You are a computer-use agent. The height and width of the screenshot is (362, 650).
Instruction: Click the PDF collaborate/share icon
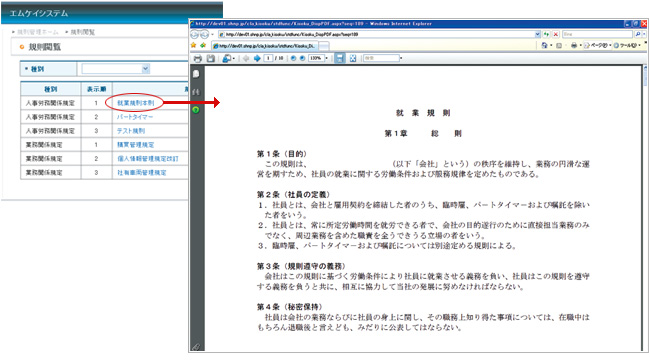(x=226, y=58)
